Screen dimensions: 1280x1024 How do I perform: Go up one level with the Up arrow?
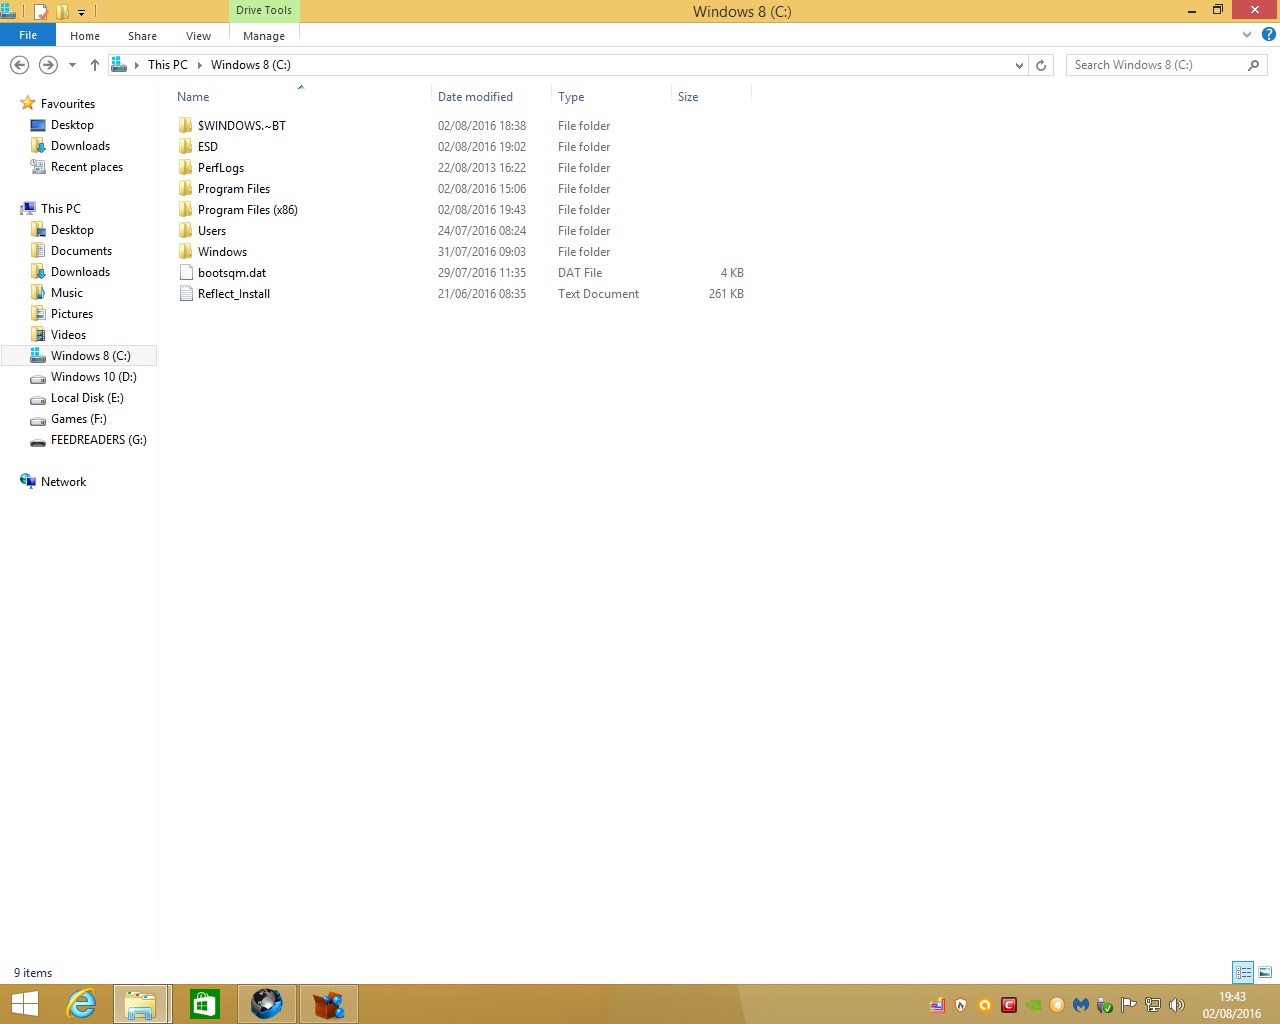(95, 65)
